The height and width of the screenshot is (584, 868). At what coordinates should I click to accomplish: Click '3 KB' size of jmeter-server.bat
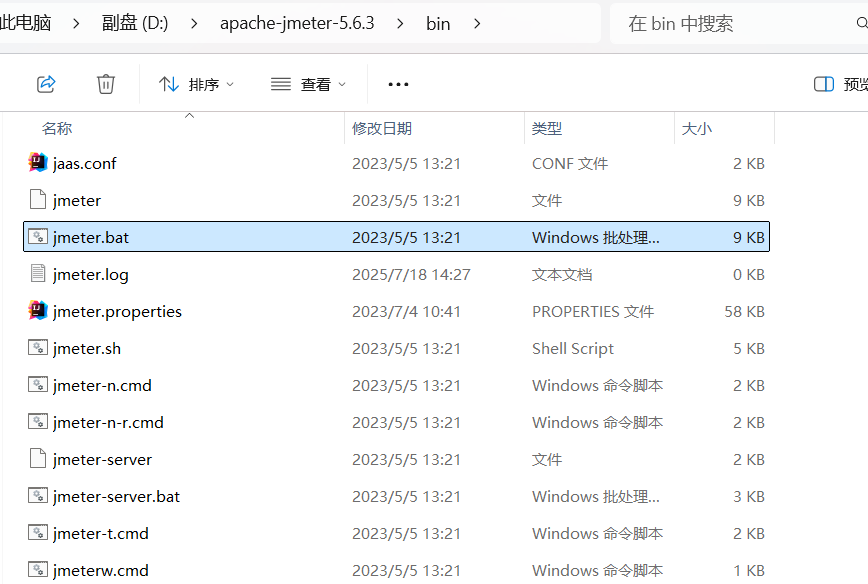749,497
